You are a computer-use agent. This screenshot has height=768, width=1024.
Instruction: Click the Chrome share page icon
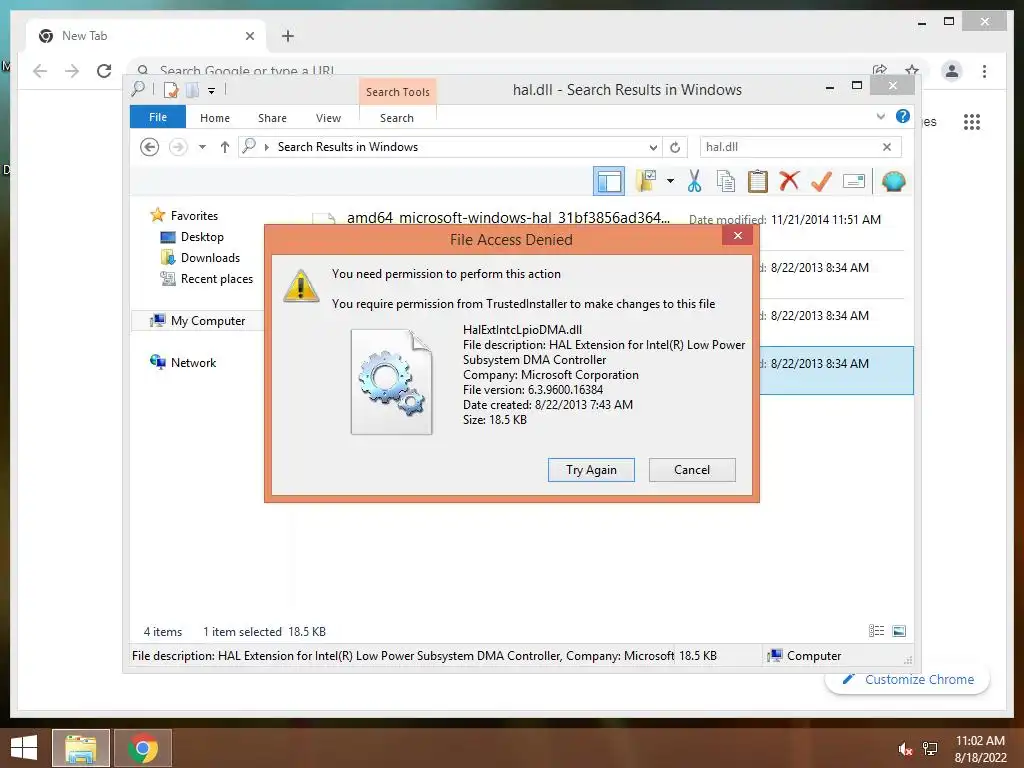tap(880, 70)
